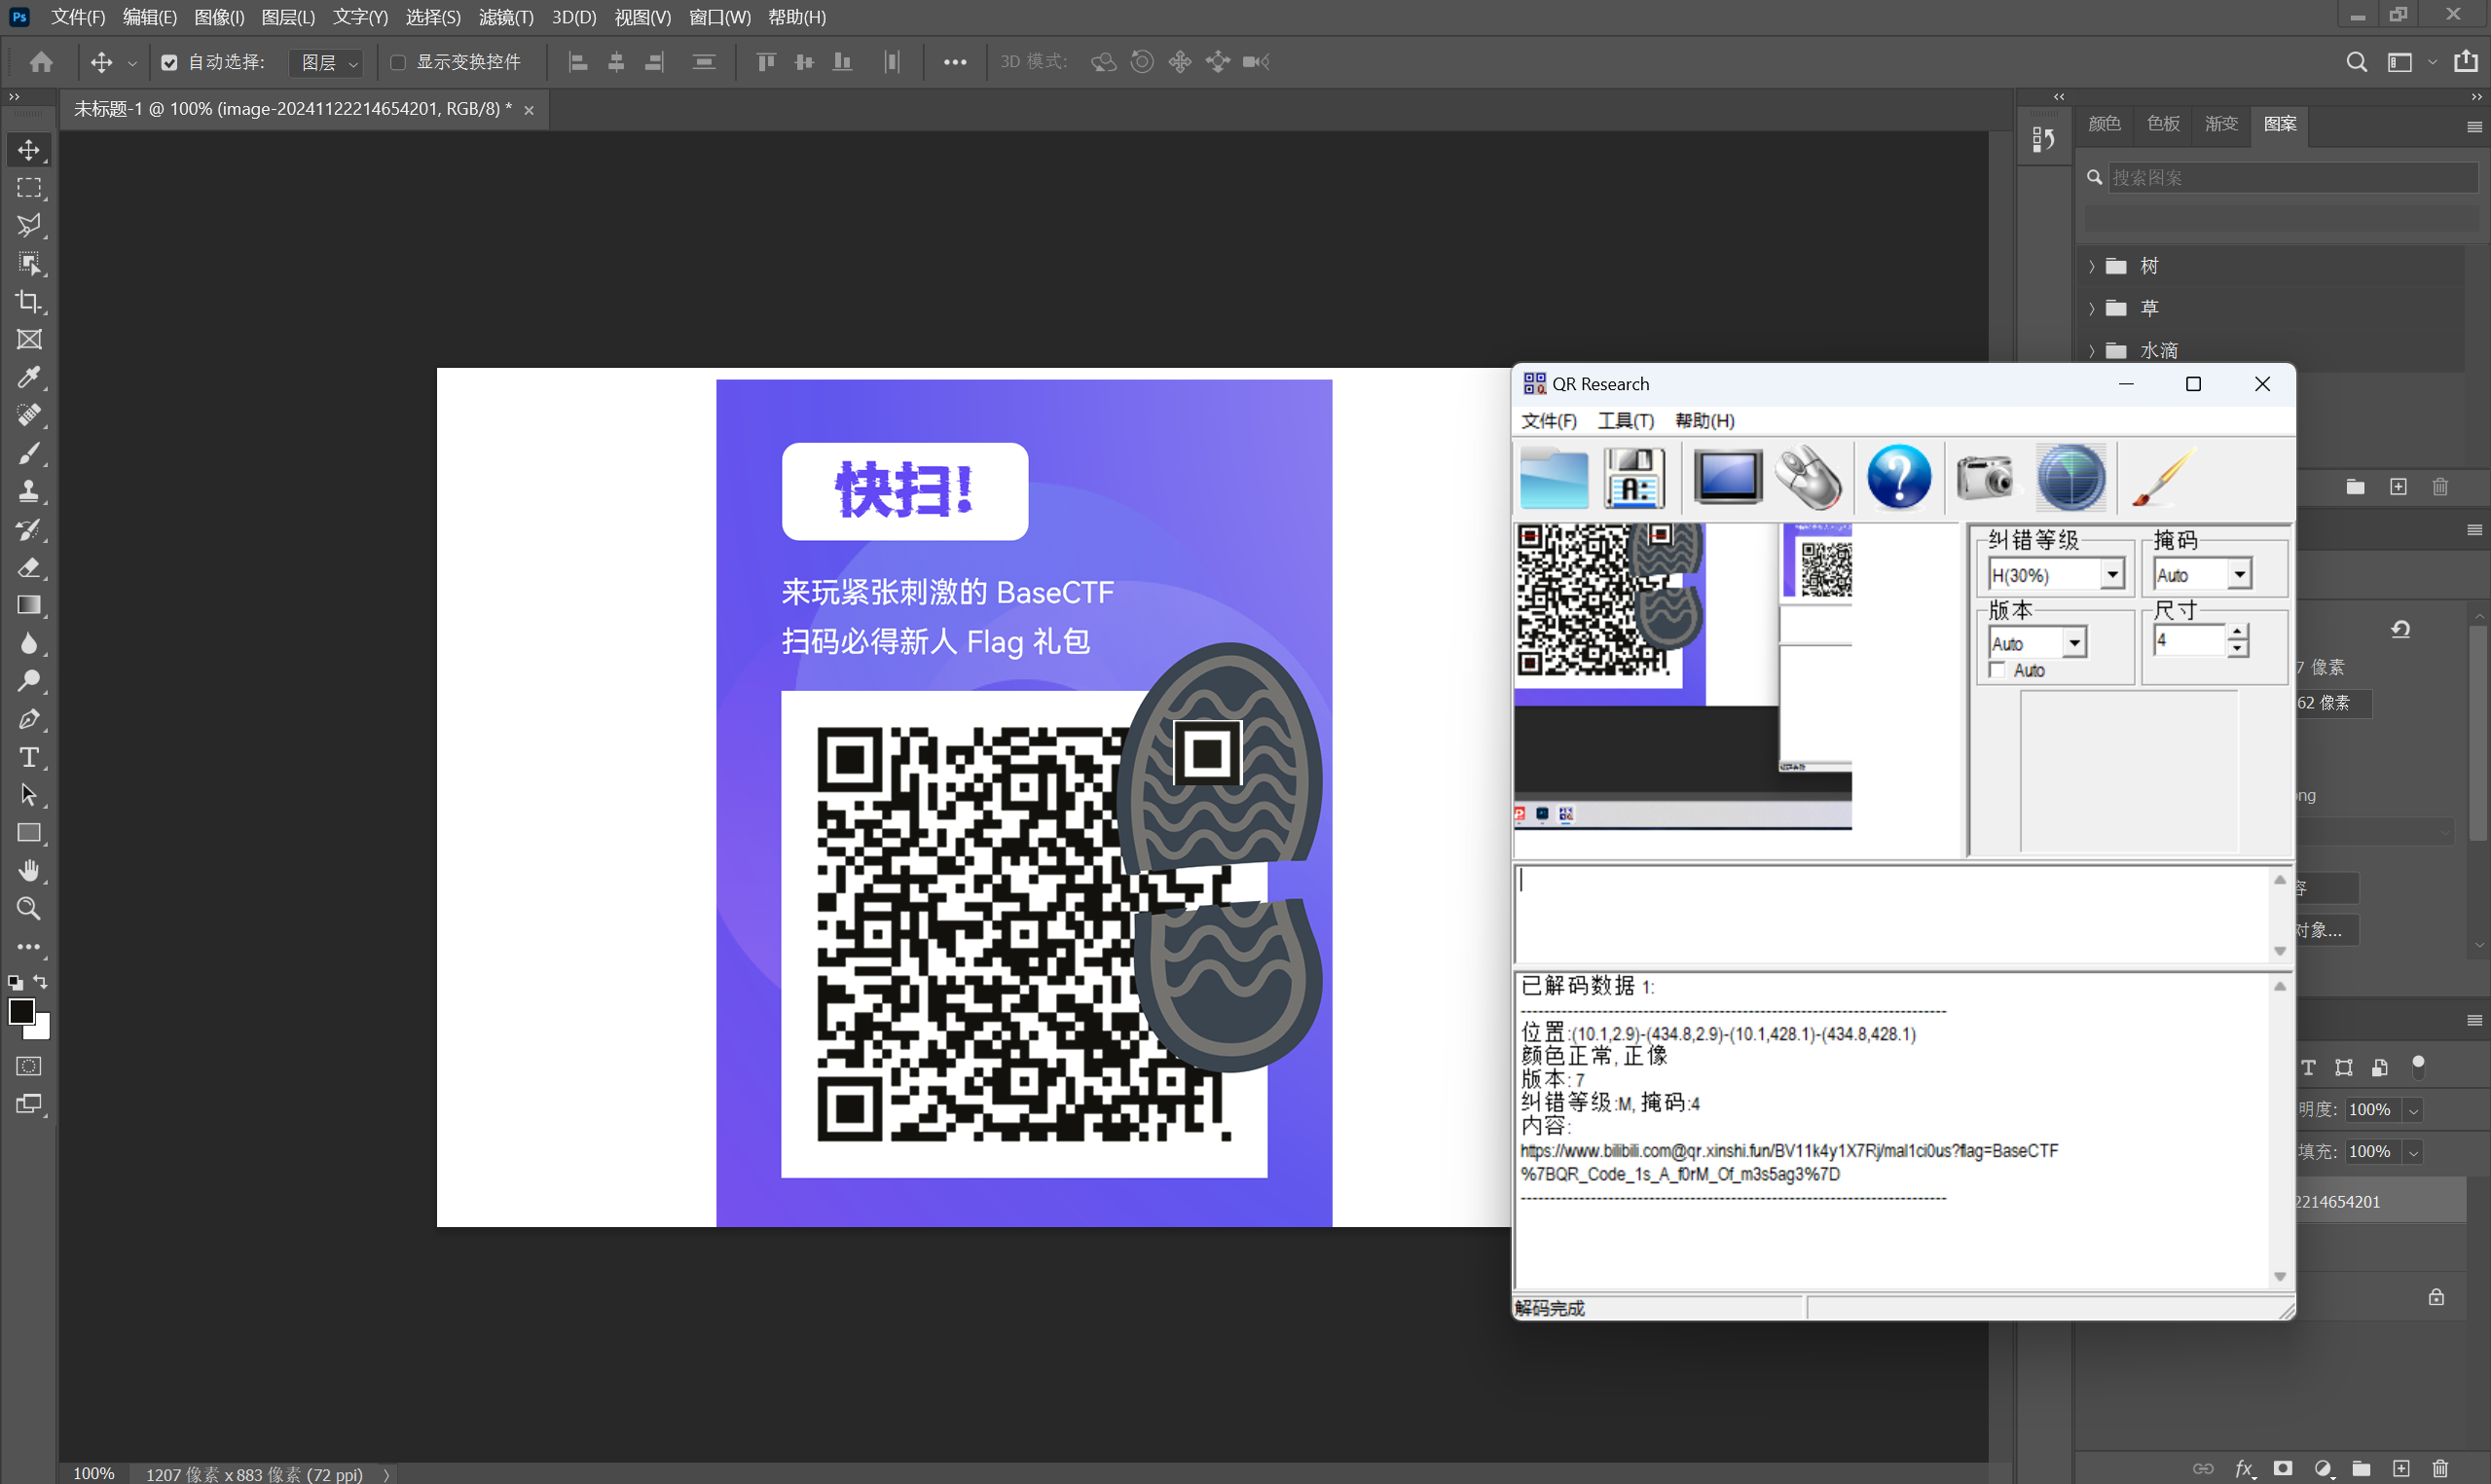Click the foreground color swatch
This screenshot has height=1484, width=2491.
[x=20, y=1010]
